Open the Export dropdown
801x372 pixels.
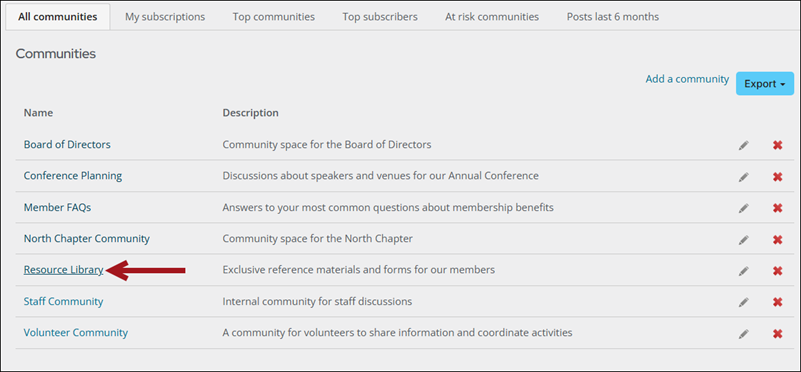click(765, 84)
